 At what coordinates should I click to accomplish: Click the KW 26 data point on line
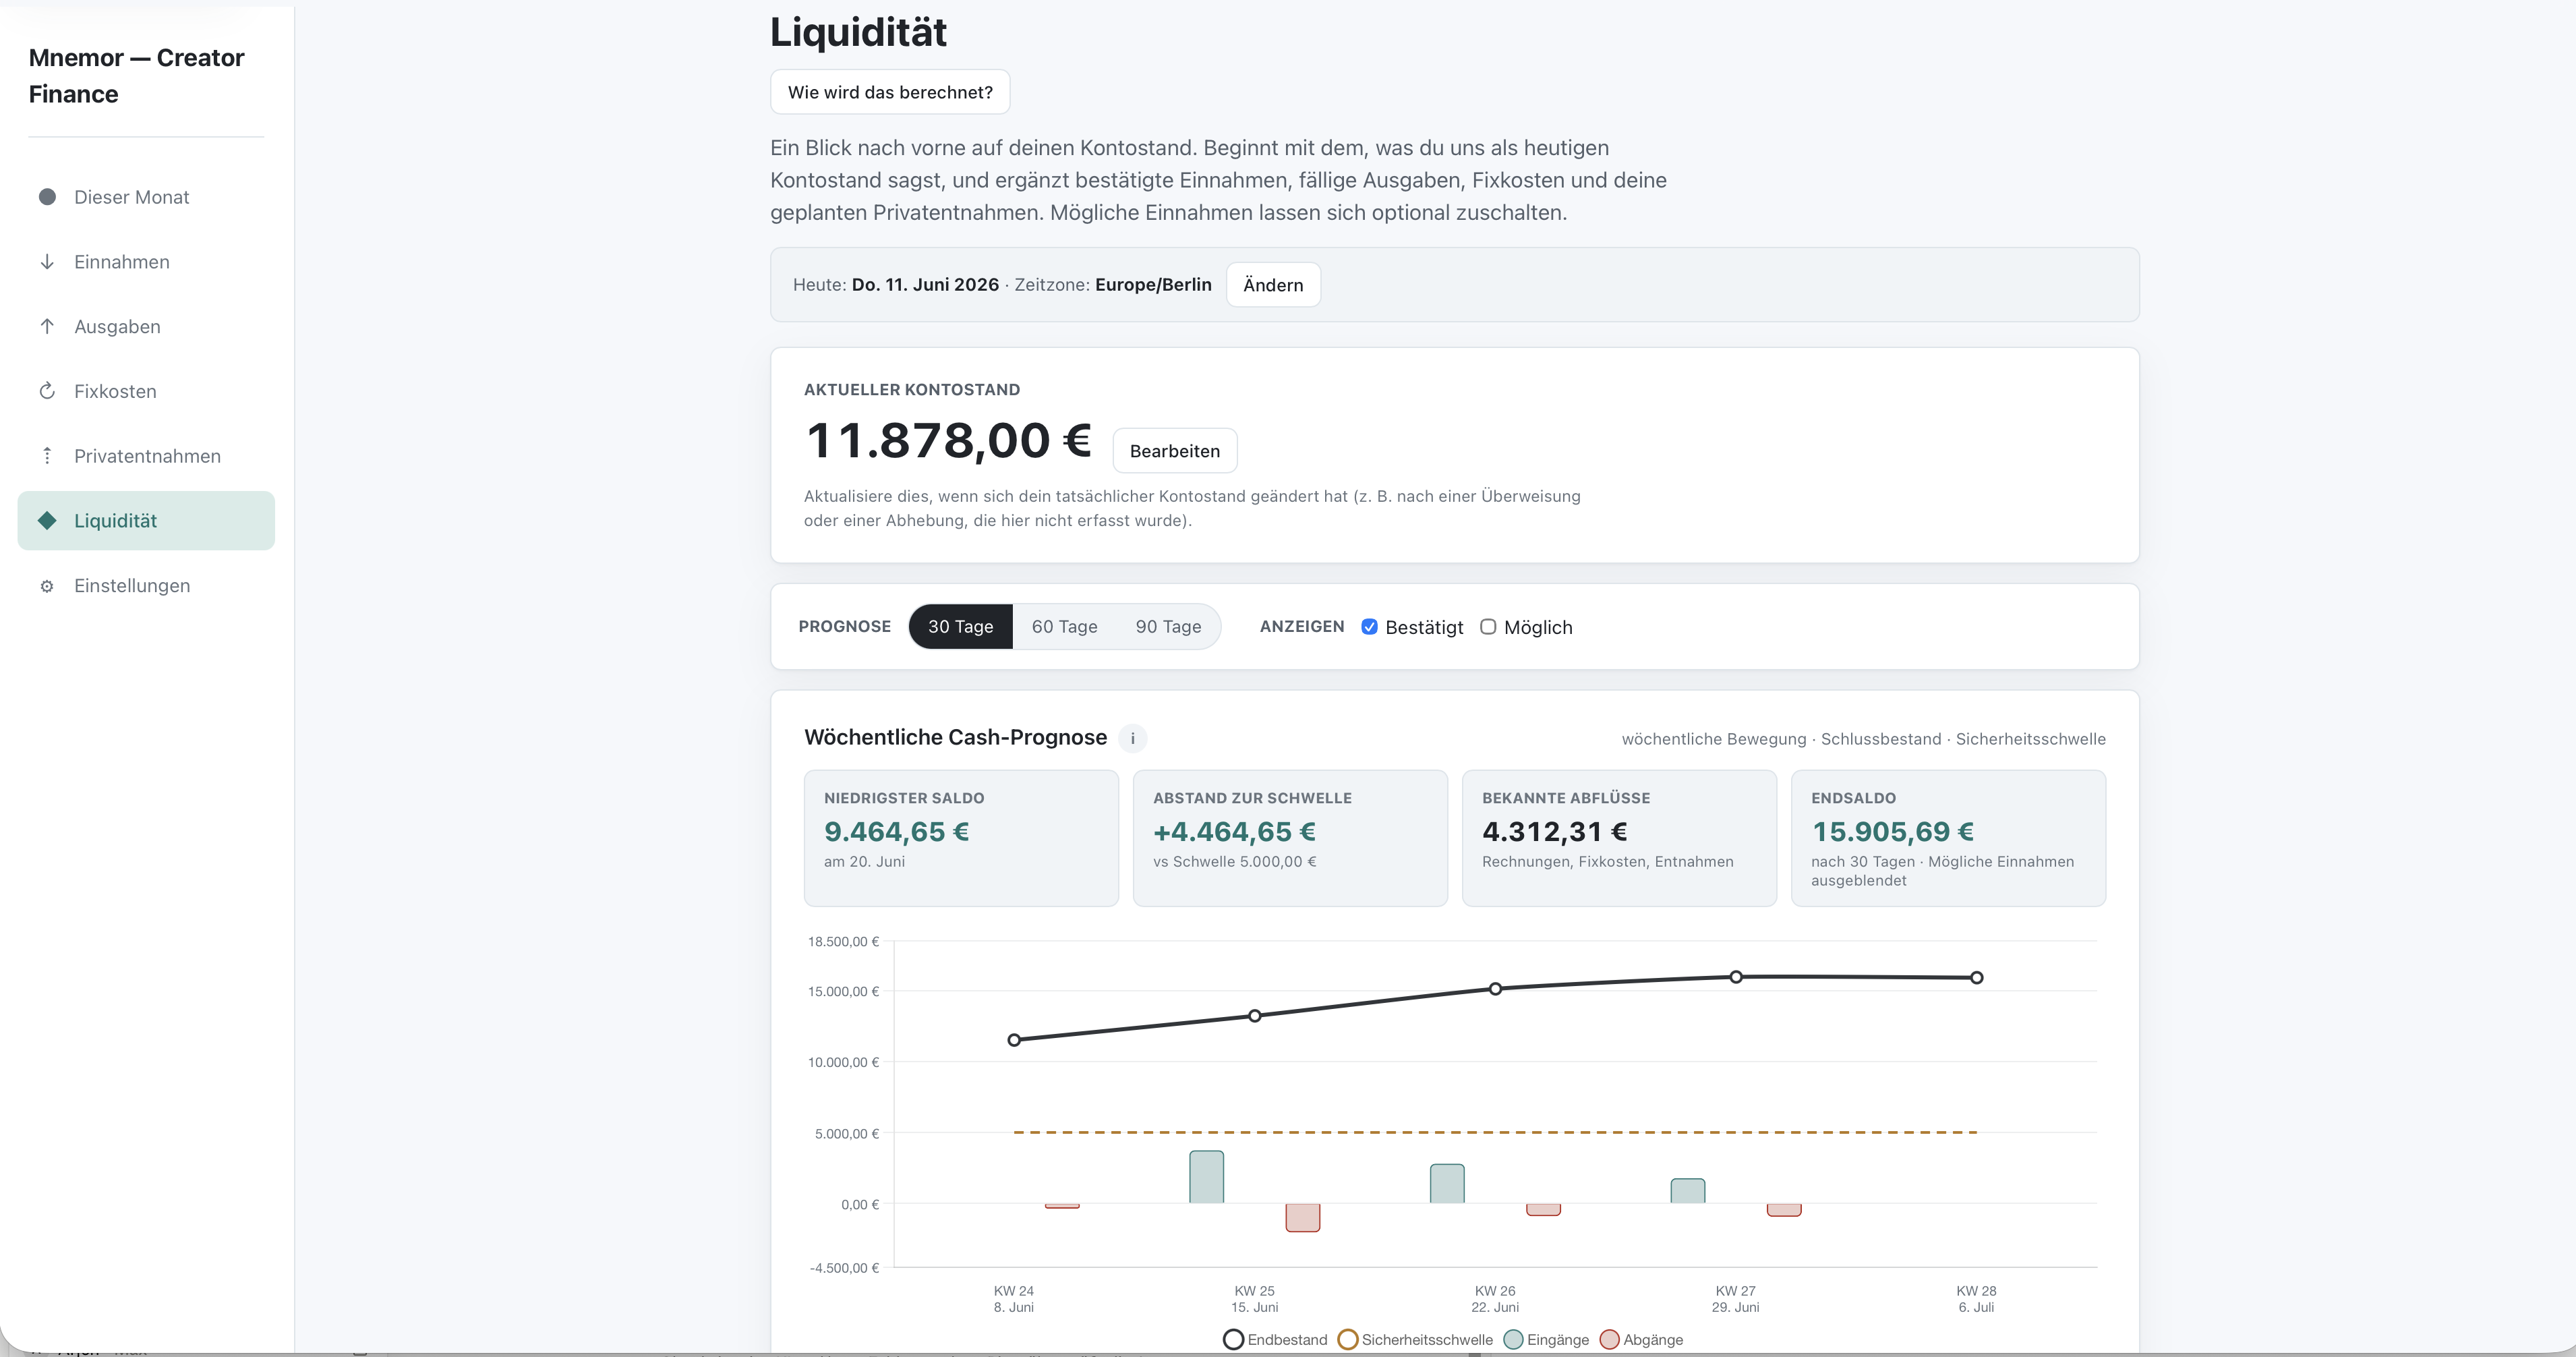1495,989
